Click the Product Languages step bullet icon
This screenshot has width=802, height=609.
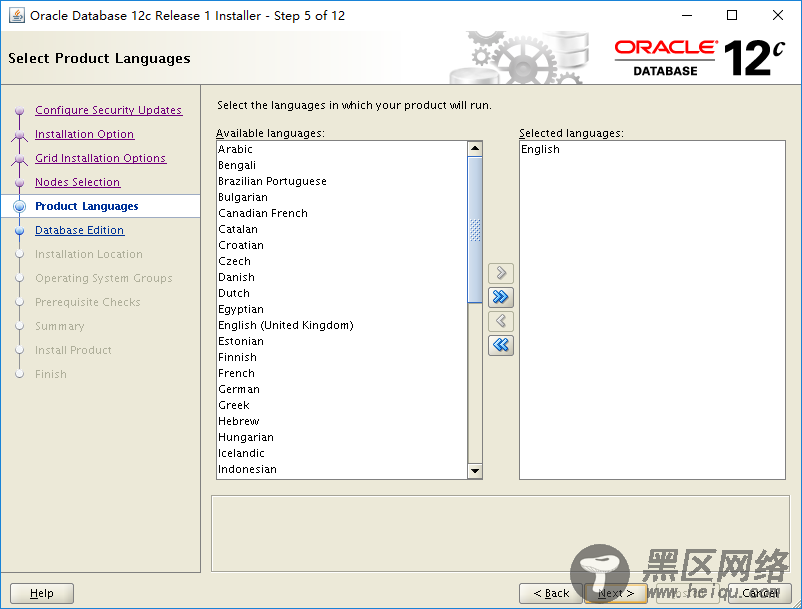[19, 206]
